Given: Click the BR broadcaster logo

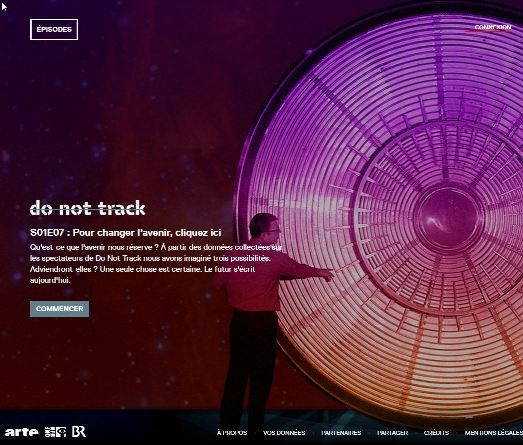Looking at the screenshot, I should (x=79, y=432).
